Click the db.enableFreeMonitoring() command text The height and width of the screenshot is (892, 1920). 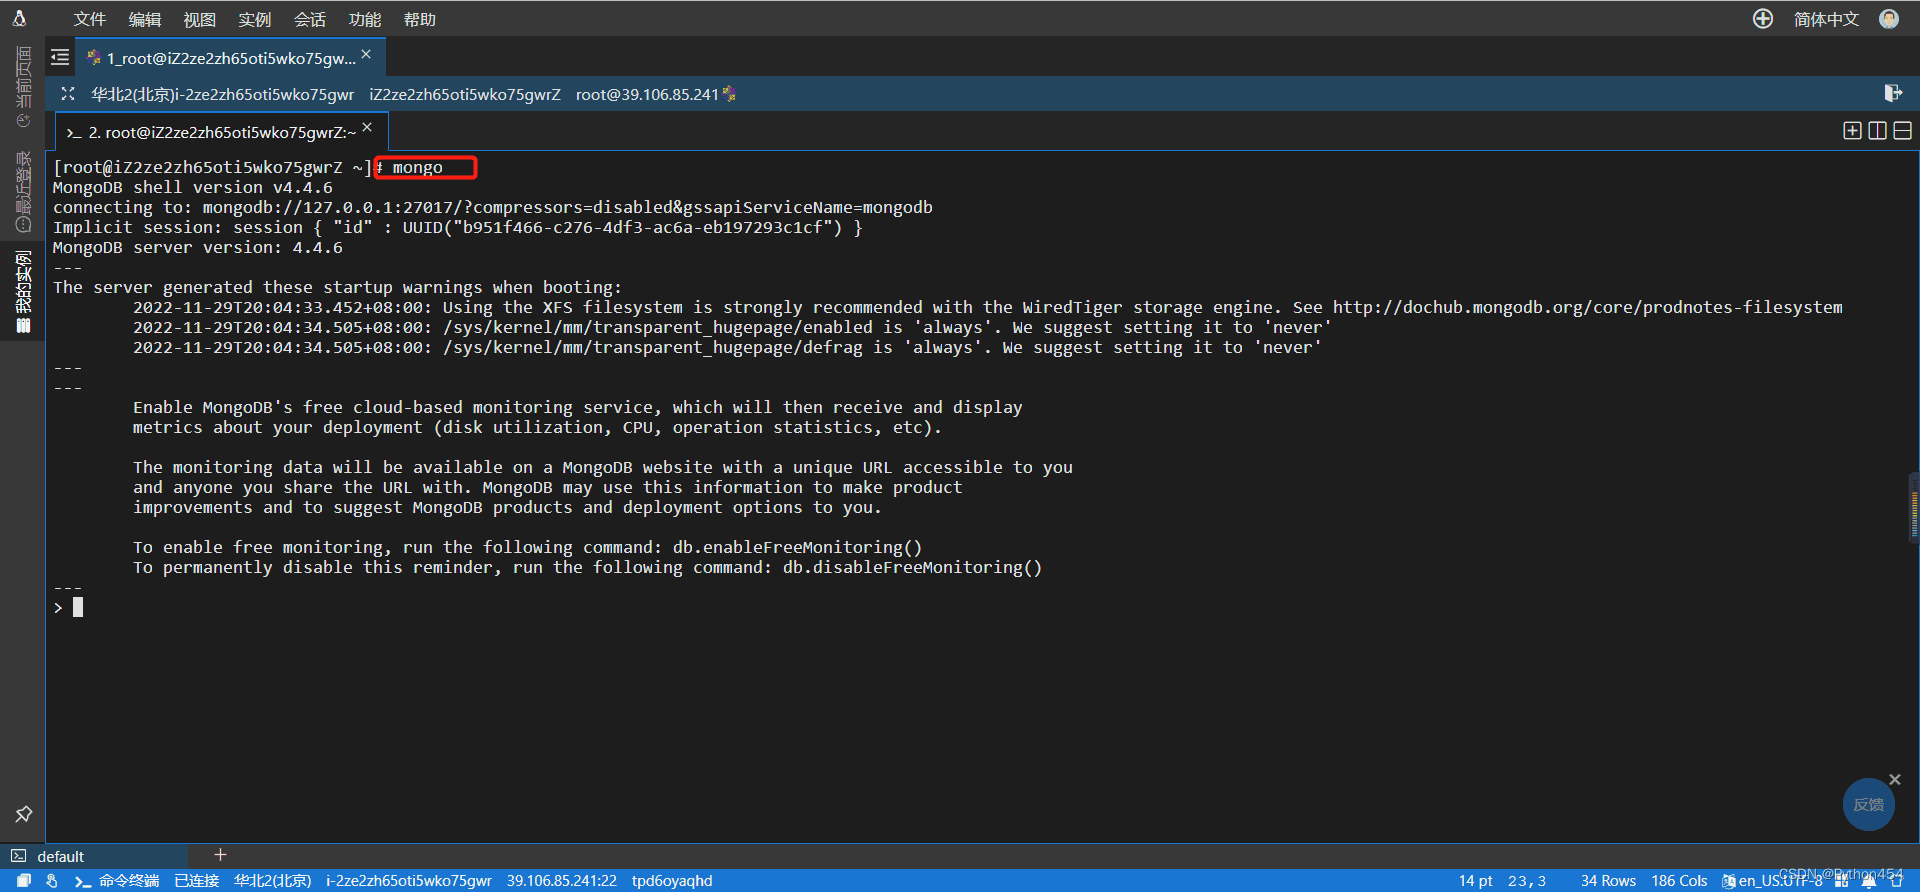797,547
